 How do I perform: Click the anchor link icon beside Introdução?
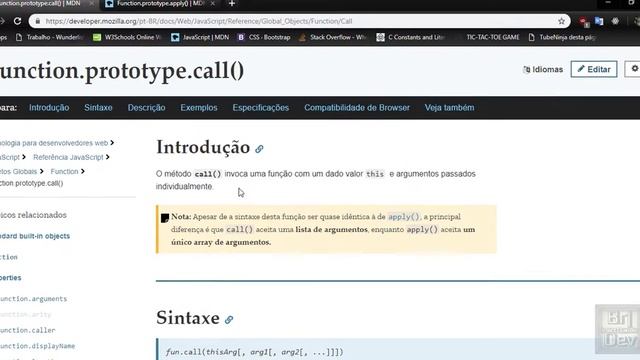click(259, 149)
